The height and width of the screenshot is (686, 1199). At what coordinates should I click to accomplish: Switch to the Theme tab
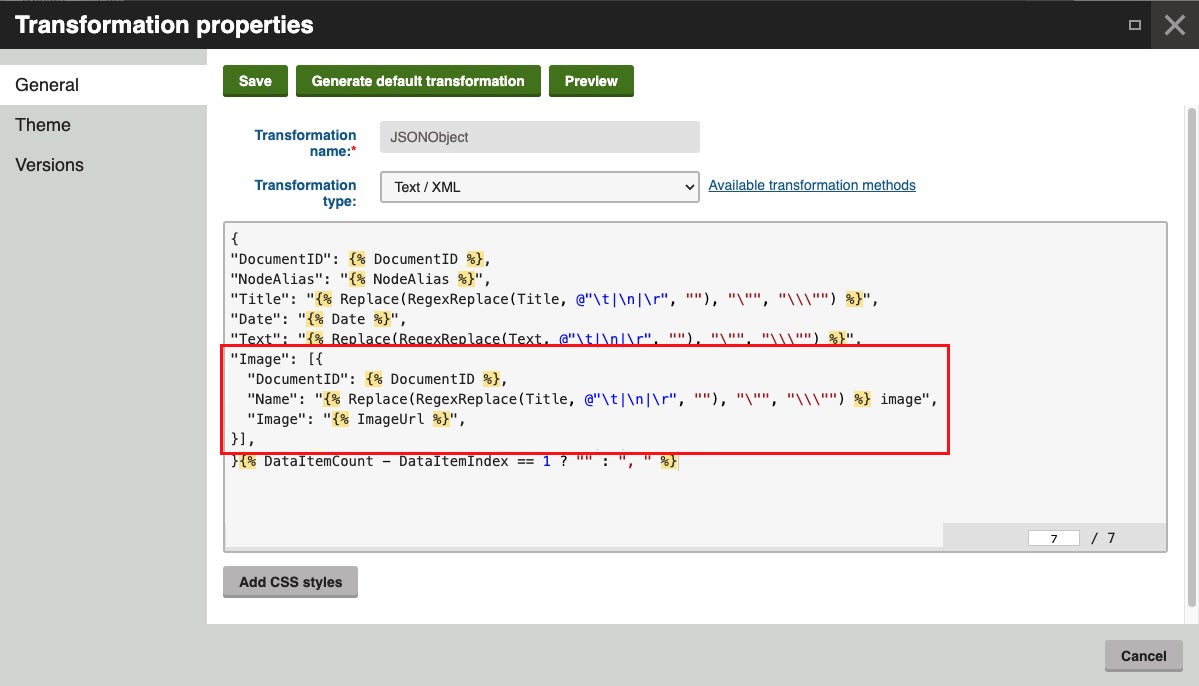tap(43, 125)
